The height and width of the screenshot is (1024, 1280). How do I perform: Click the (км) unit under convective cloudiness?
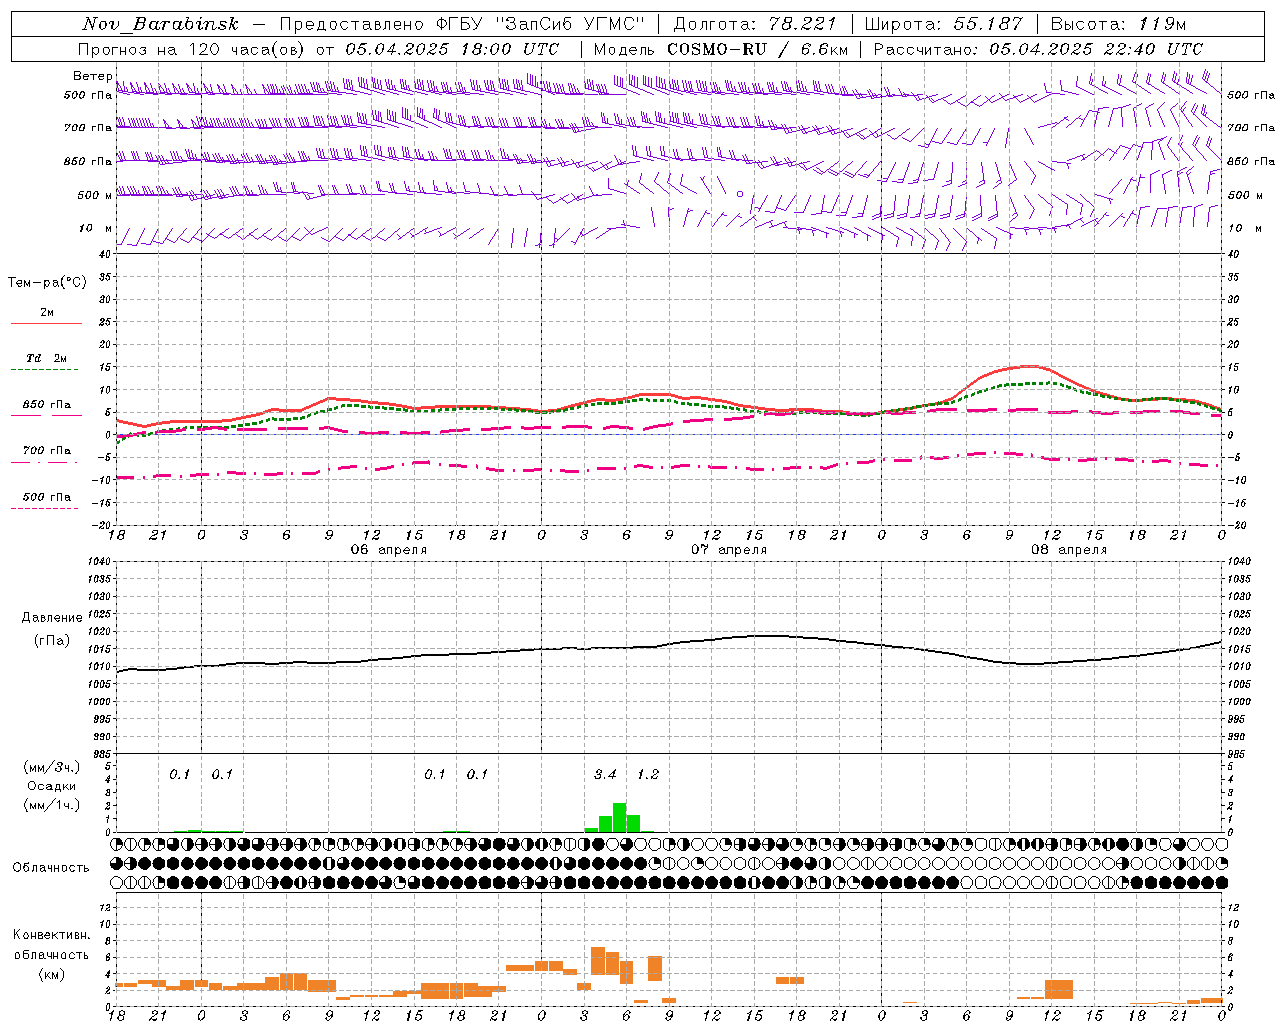coord(51,974)
